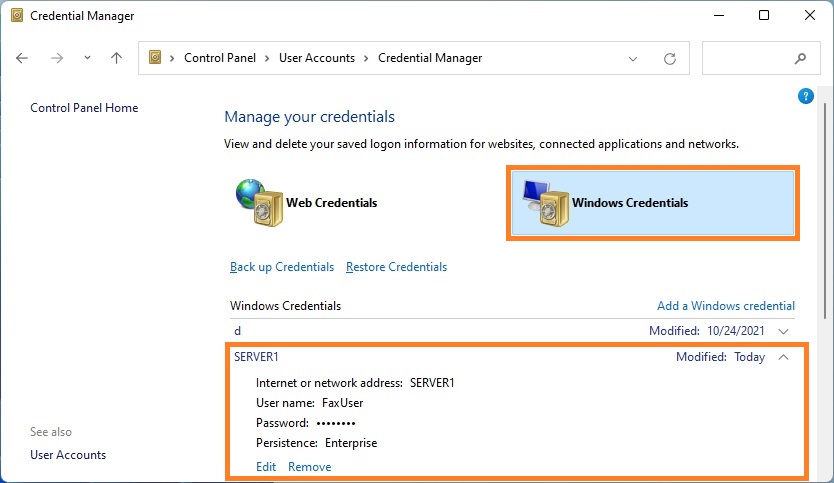Viewport: 834px width, 483px height.
Task: Remove the SERVER1 credential
Action: click(310, 467)
